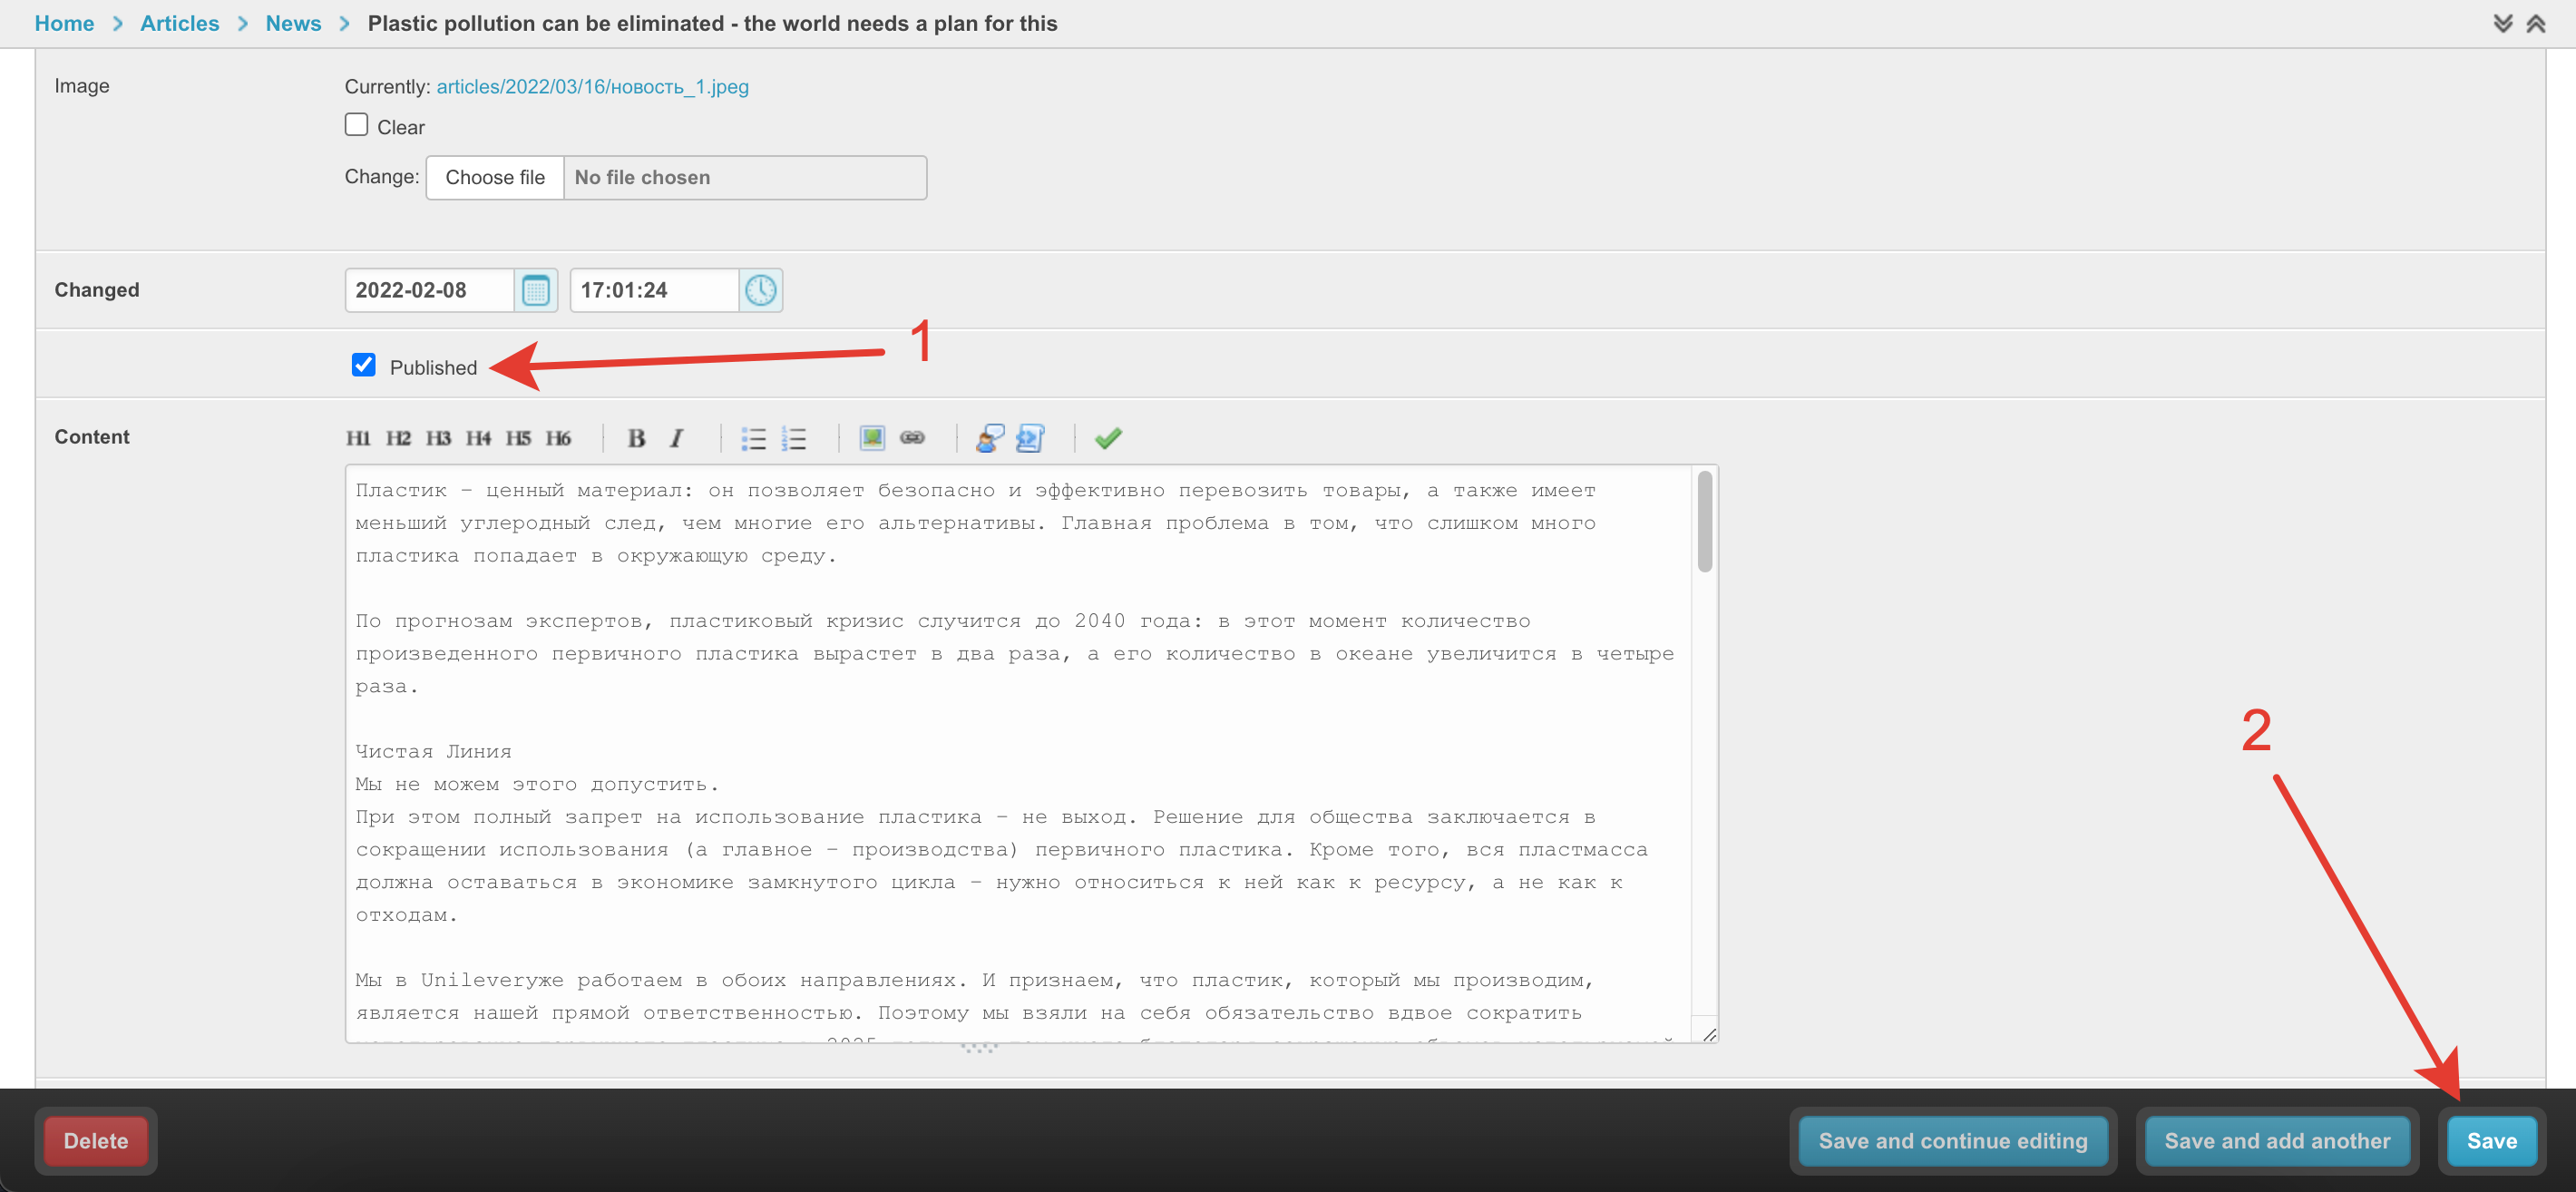Uncheck the Published checkbox
The width and height of the screenshot is (2576, 1192).
coord(364,365)
